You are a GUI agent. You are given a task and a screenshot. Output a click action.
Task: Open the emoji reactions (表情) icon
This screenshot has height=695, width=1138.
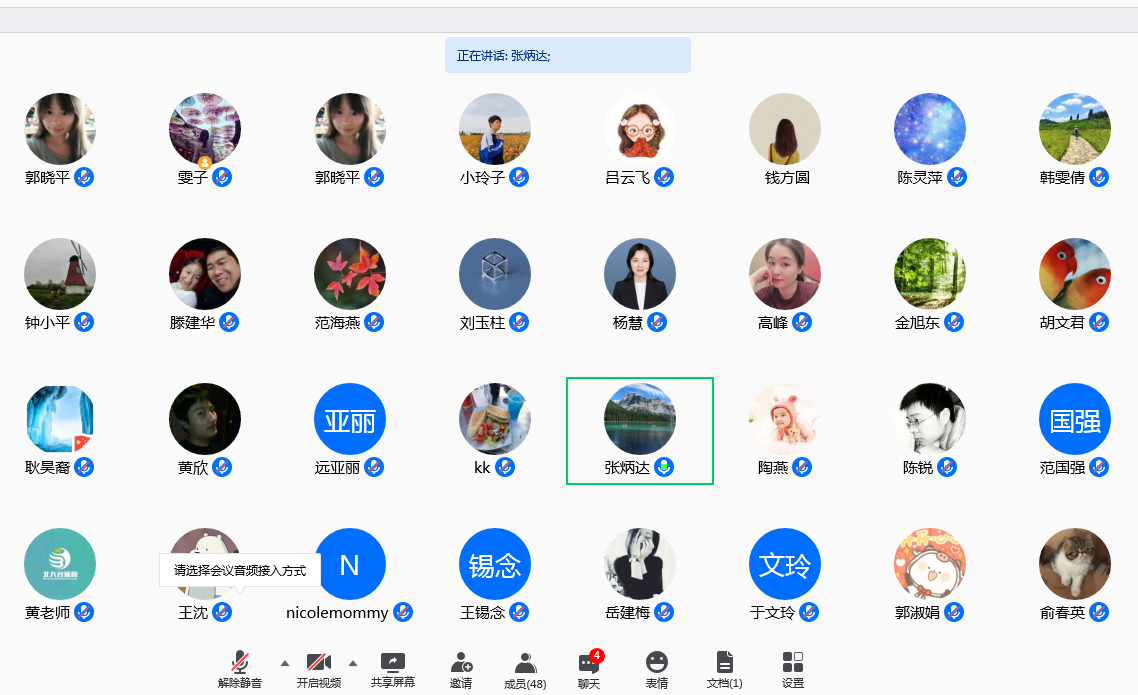[x=657, y=663]
